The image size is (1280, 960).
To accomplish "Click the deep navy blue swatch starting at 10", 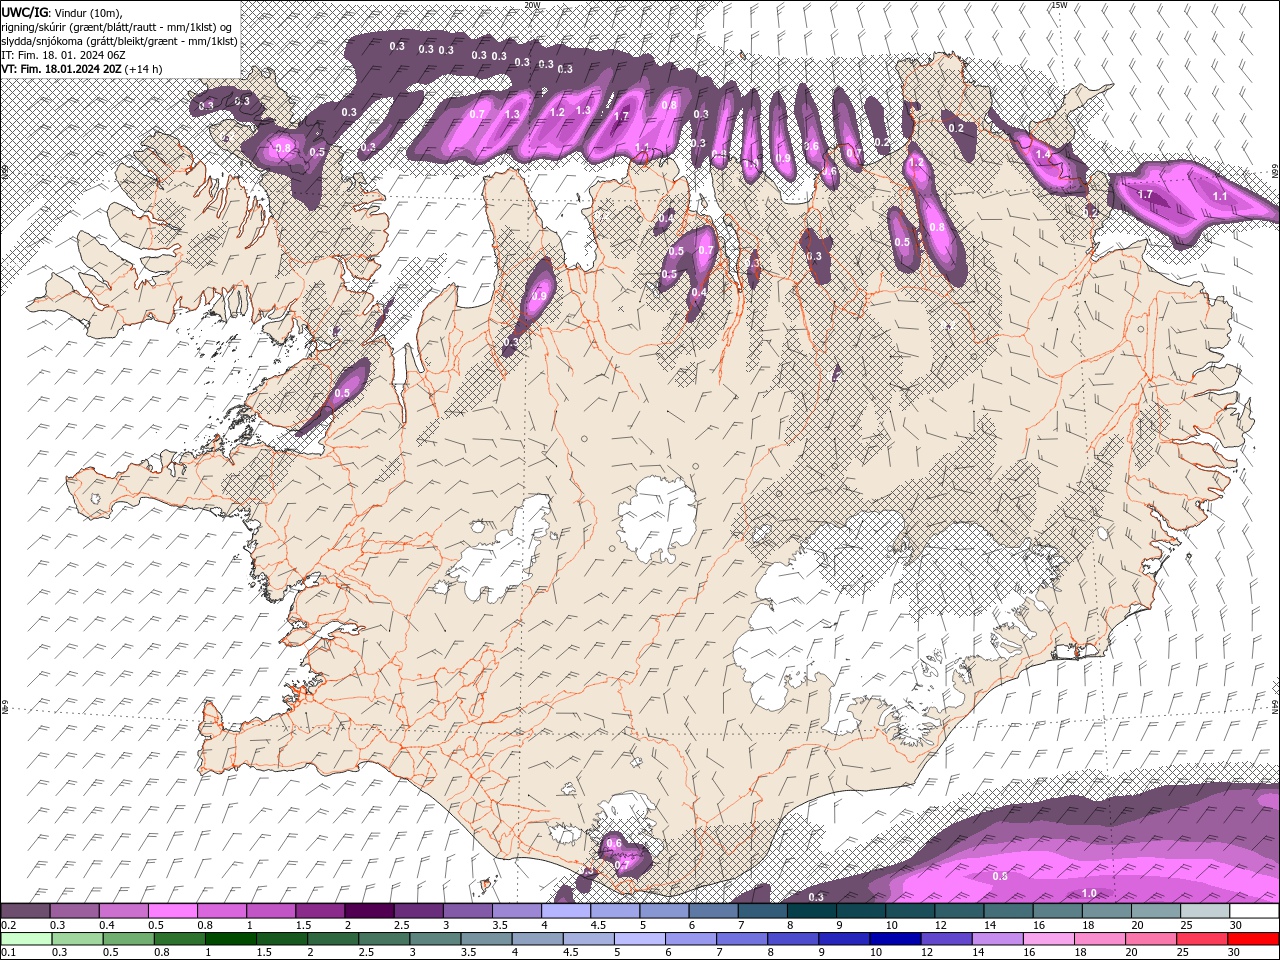I will pyautogui.click(x=894, y=939).
